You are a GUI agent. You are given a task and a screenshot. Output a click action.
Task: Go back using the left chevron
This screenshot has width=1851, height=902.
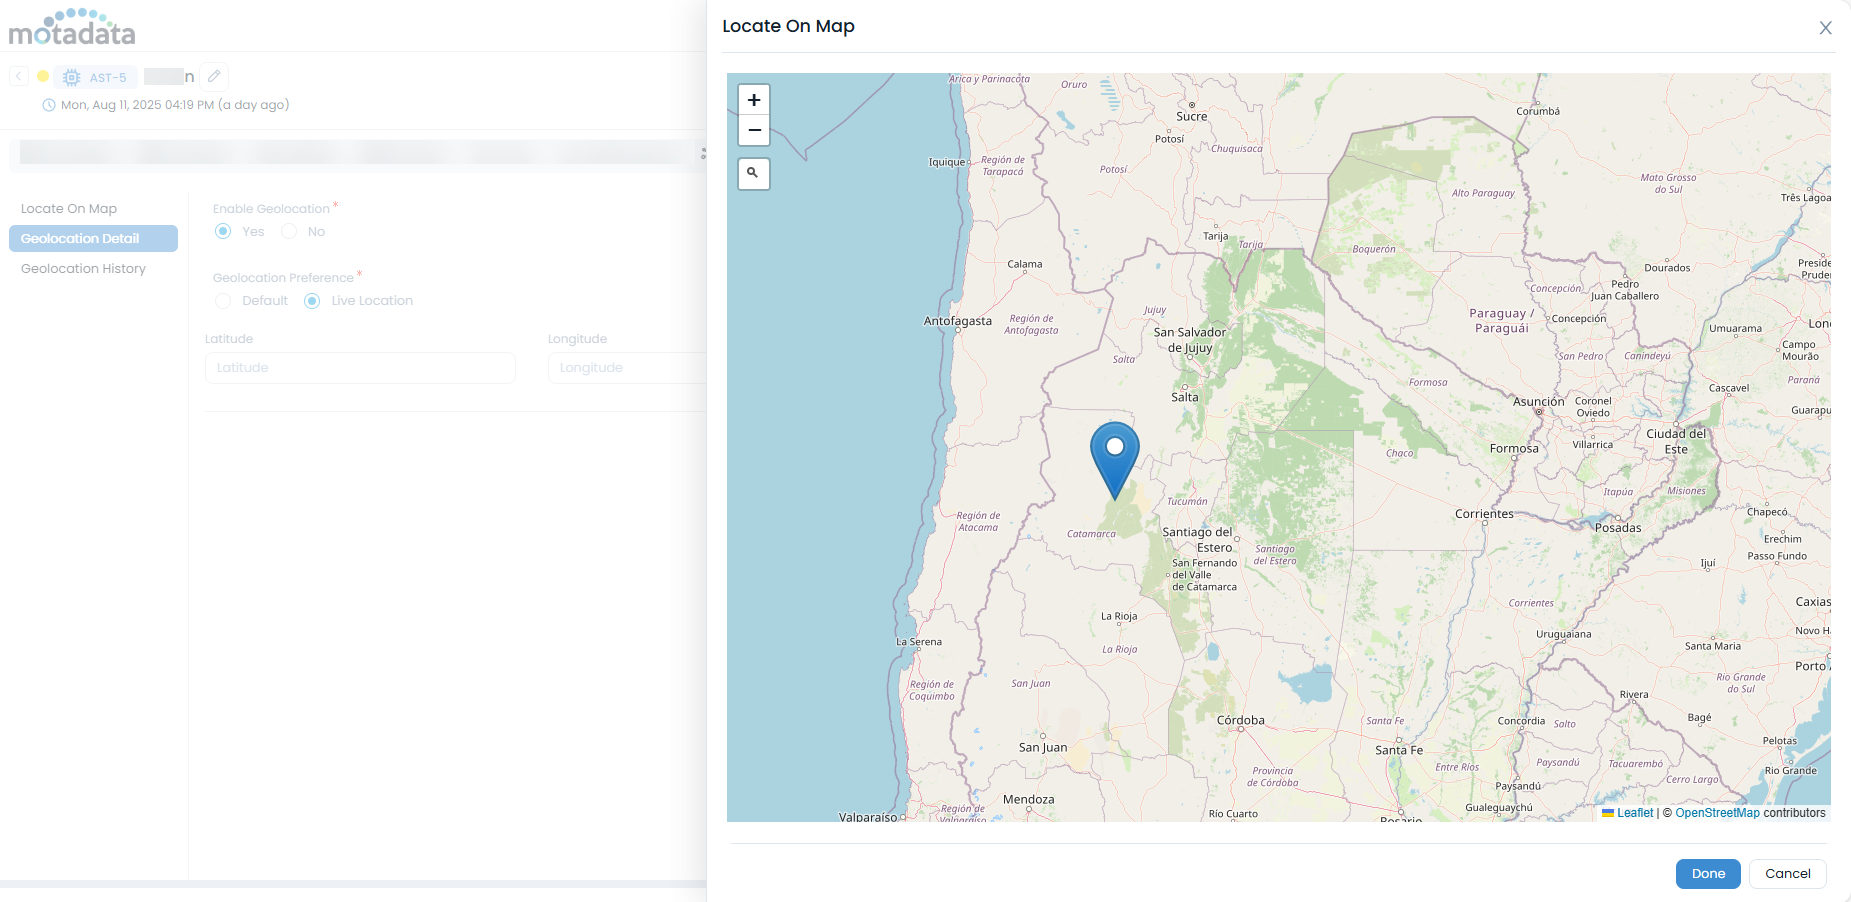coord(19,76)
